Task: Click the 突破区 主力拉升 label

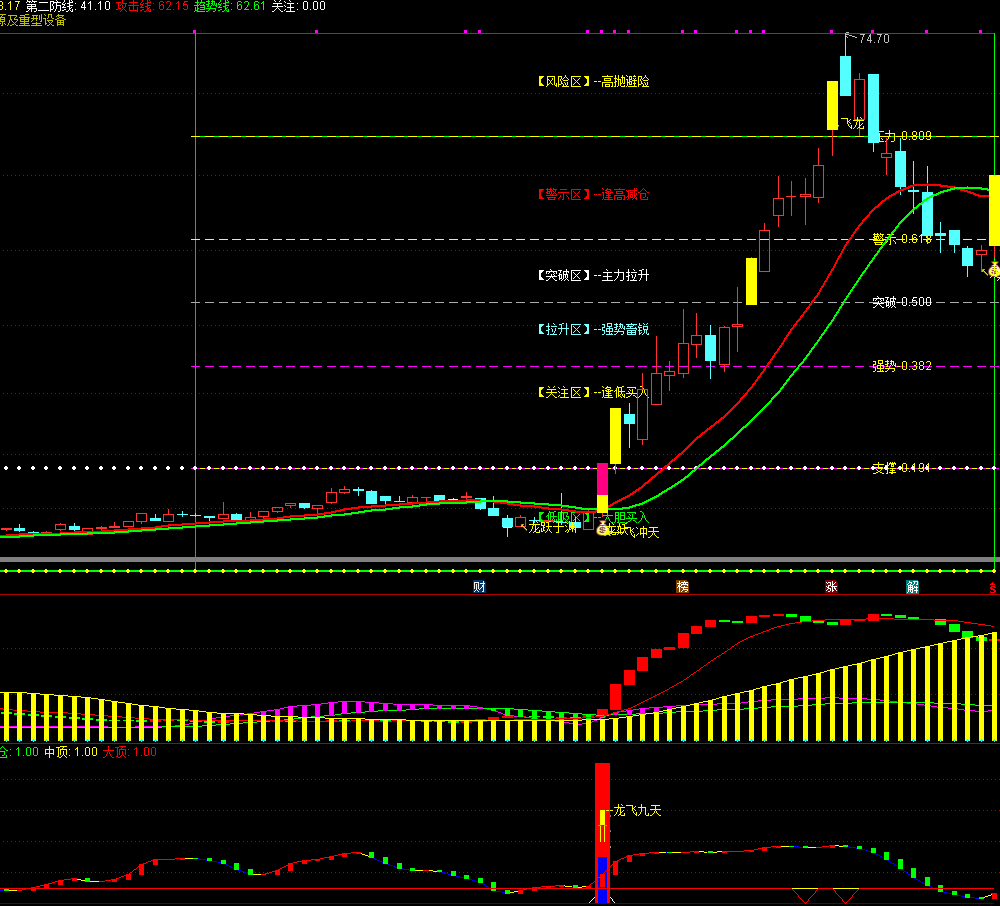Action: 592,275
